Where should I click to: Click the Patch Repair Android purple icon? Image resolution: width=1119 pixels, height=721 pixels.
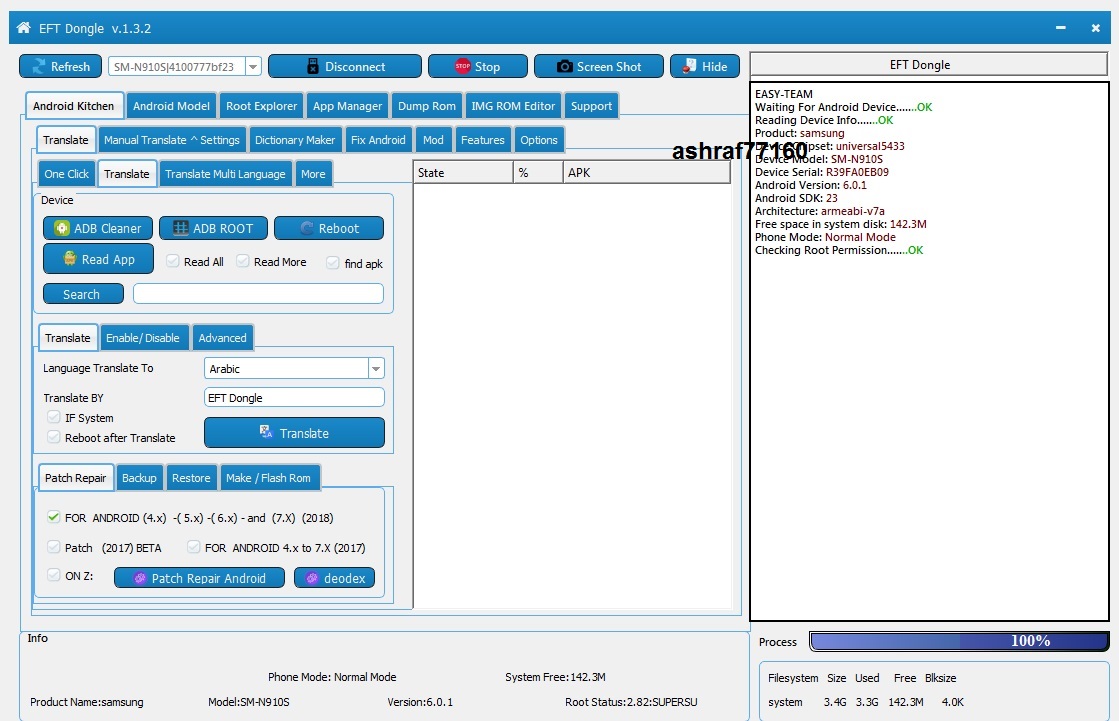[140, 578]
